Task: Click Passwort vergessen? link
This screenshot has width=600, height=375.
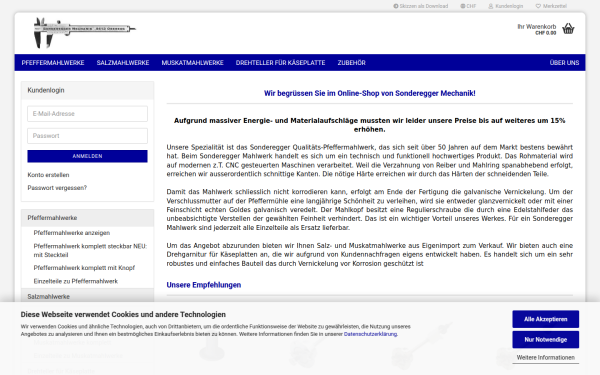Action: pos(57,188)
